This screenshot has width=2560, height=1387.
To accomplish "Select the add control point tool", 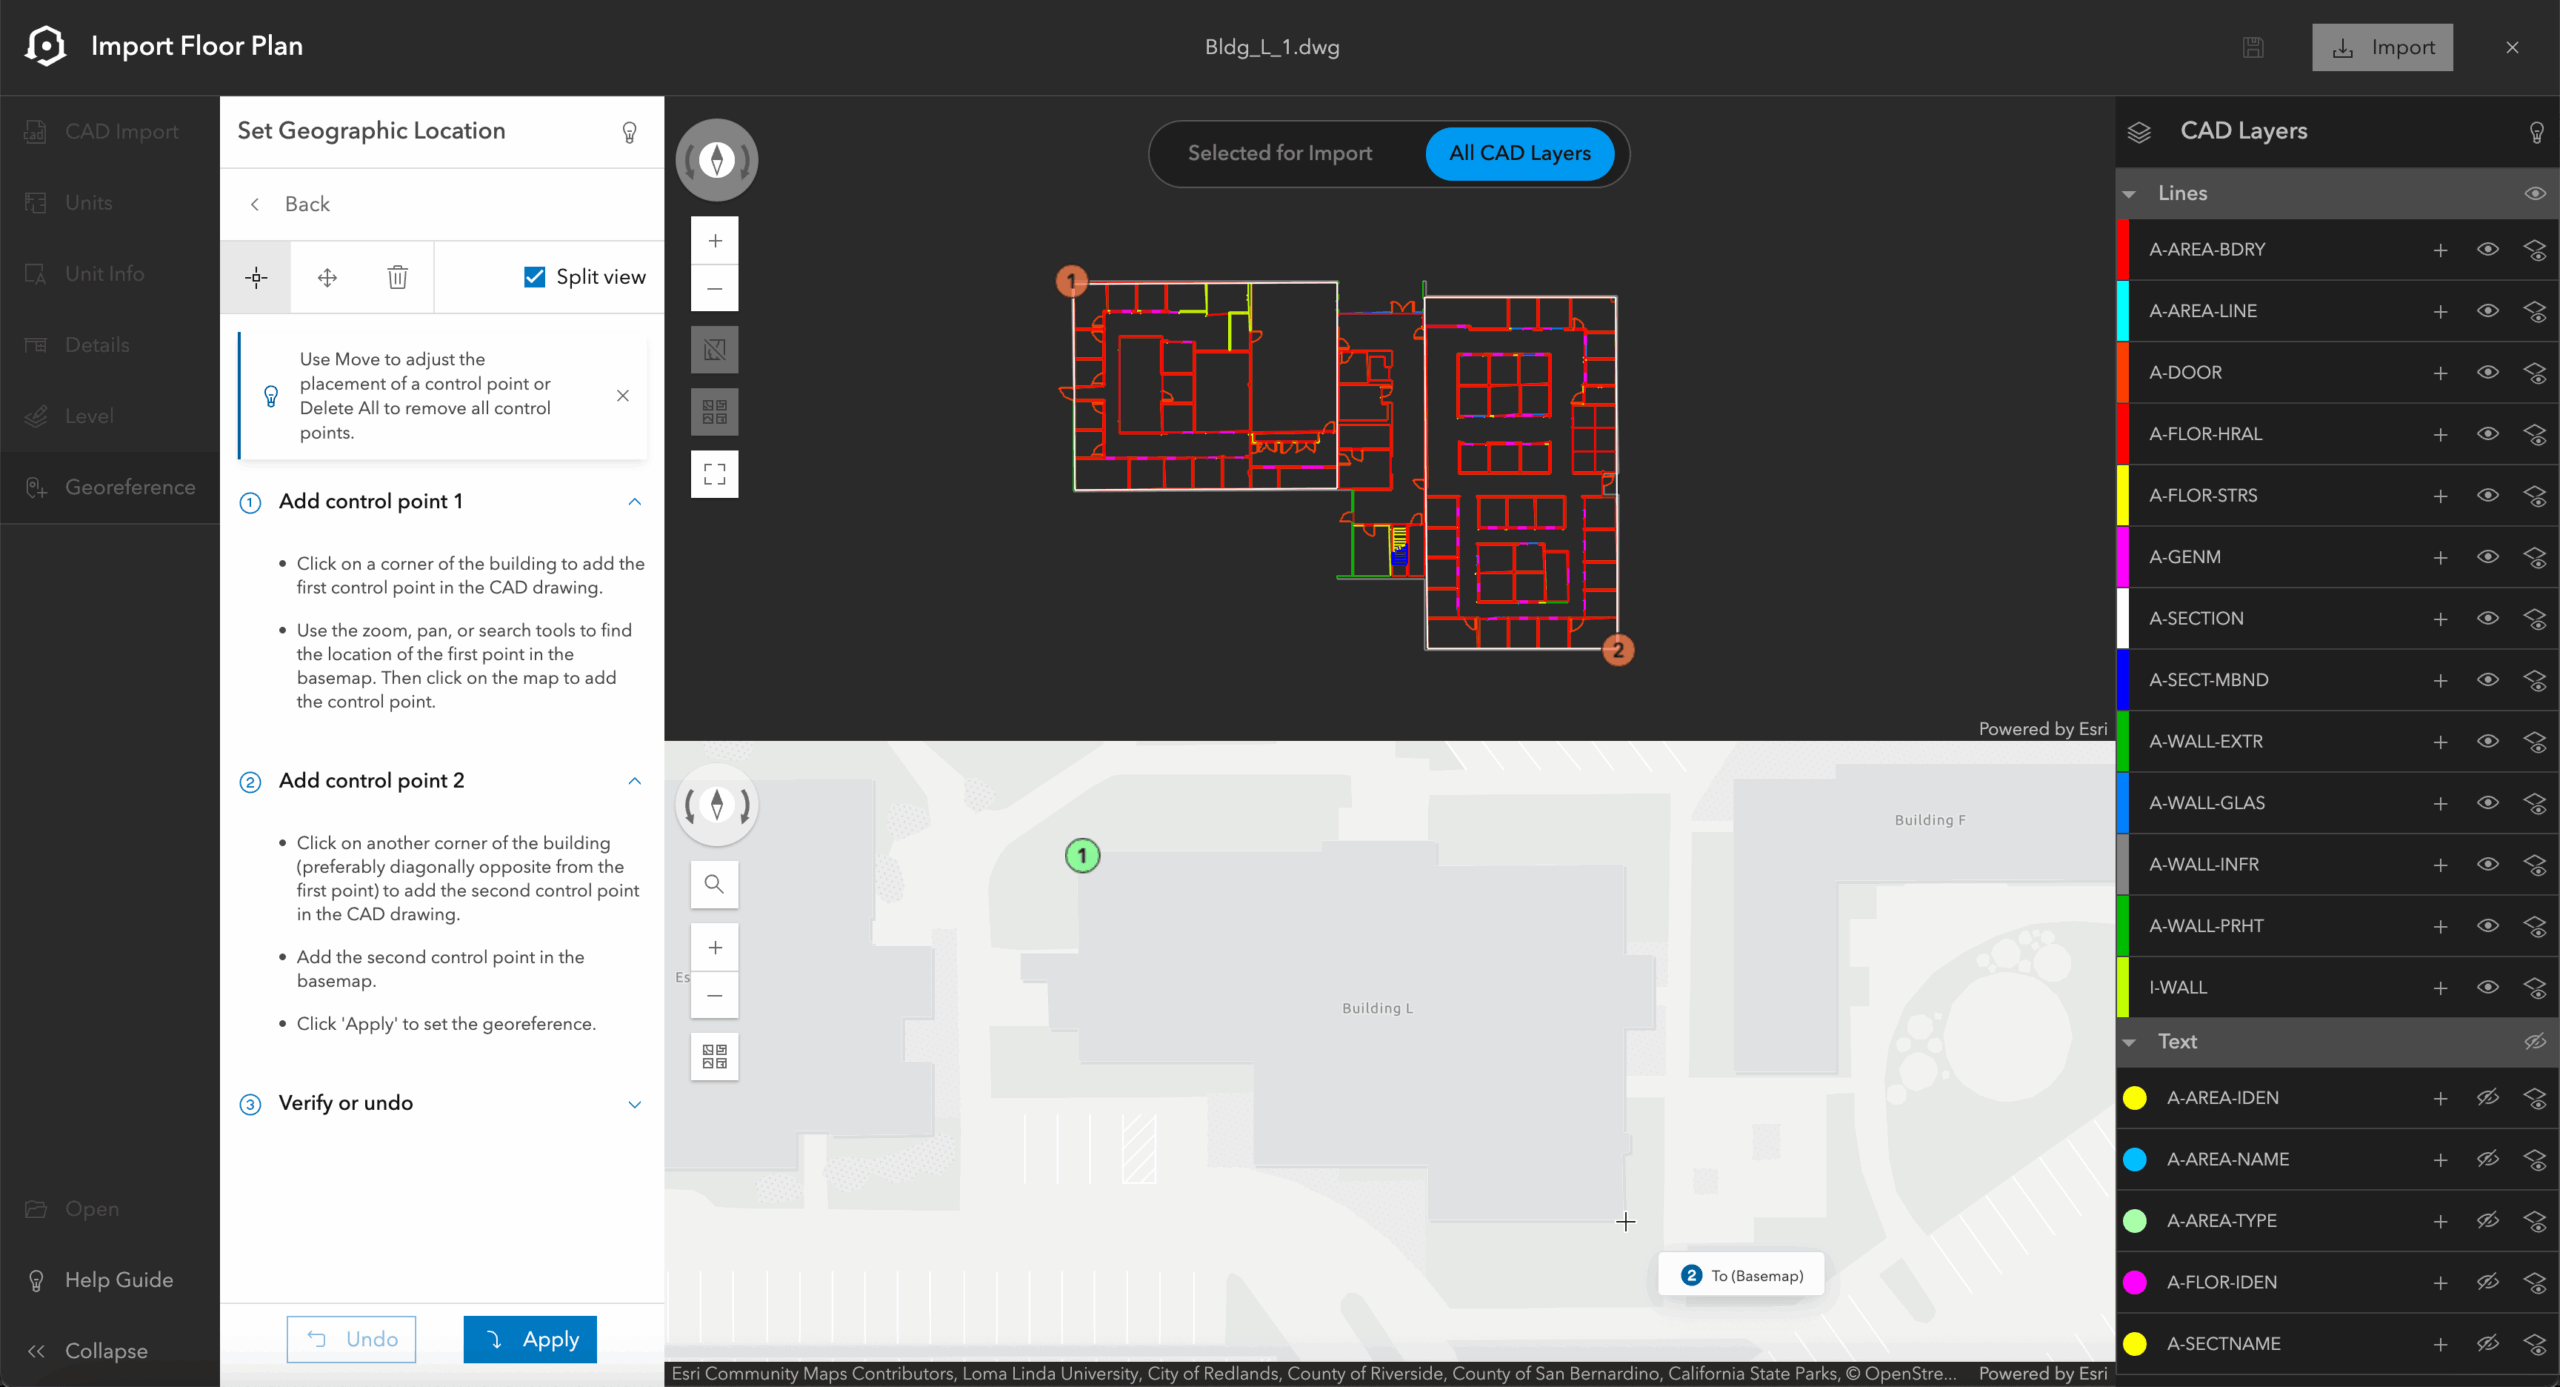I will click(x=256, y=277).
